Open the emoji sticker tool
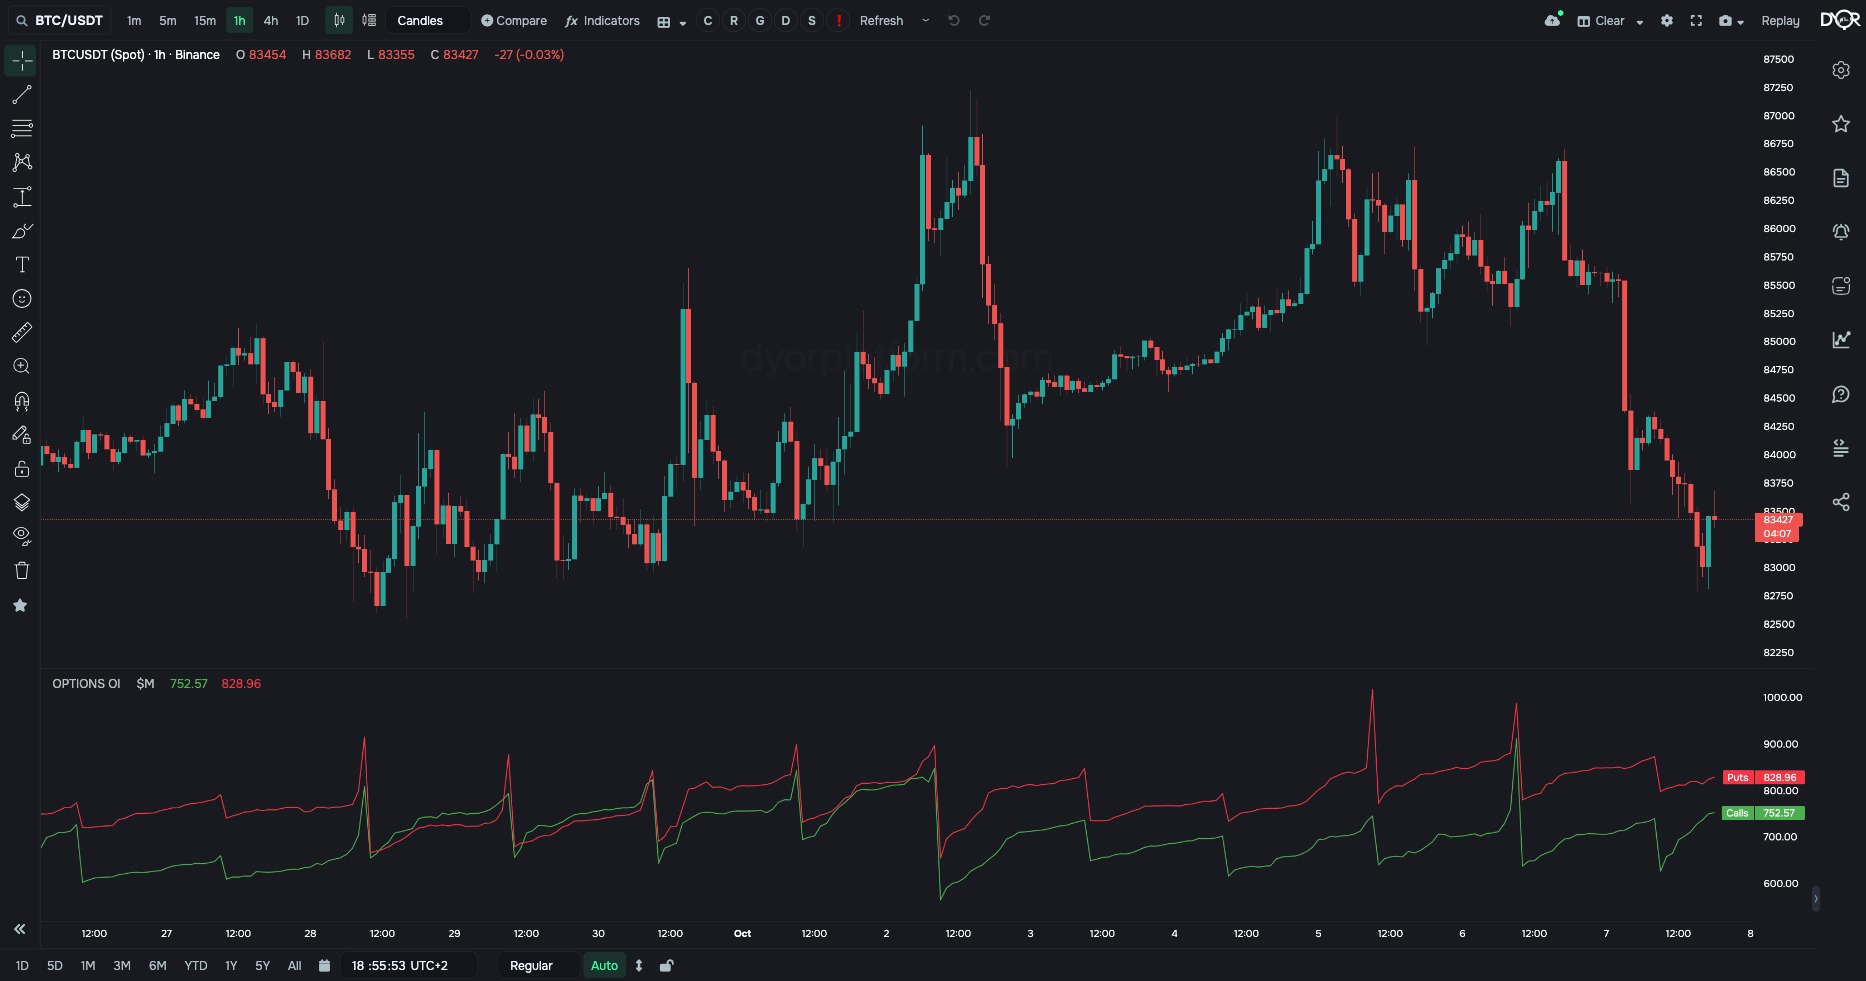 click(21, 299)
